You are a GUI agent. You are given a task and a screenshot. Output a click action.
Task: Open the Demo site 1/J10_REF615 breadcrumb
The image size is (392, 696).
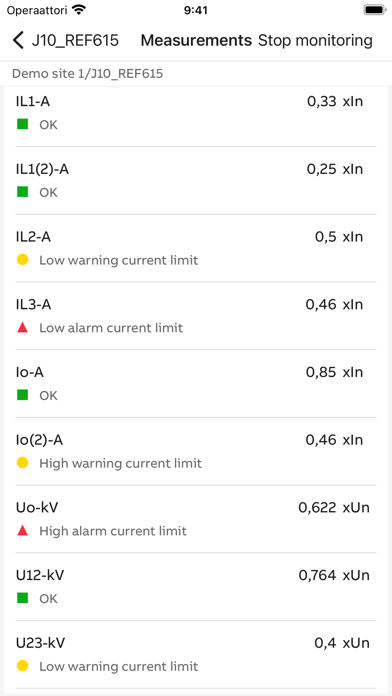(87, 74)
